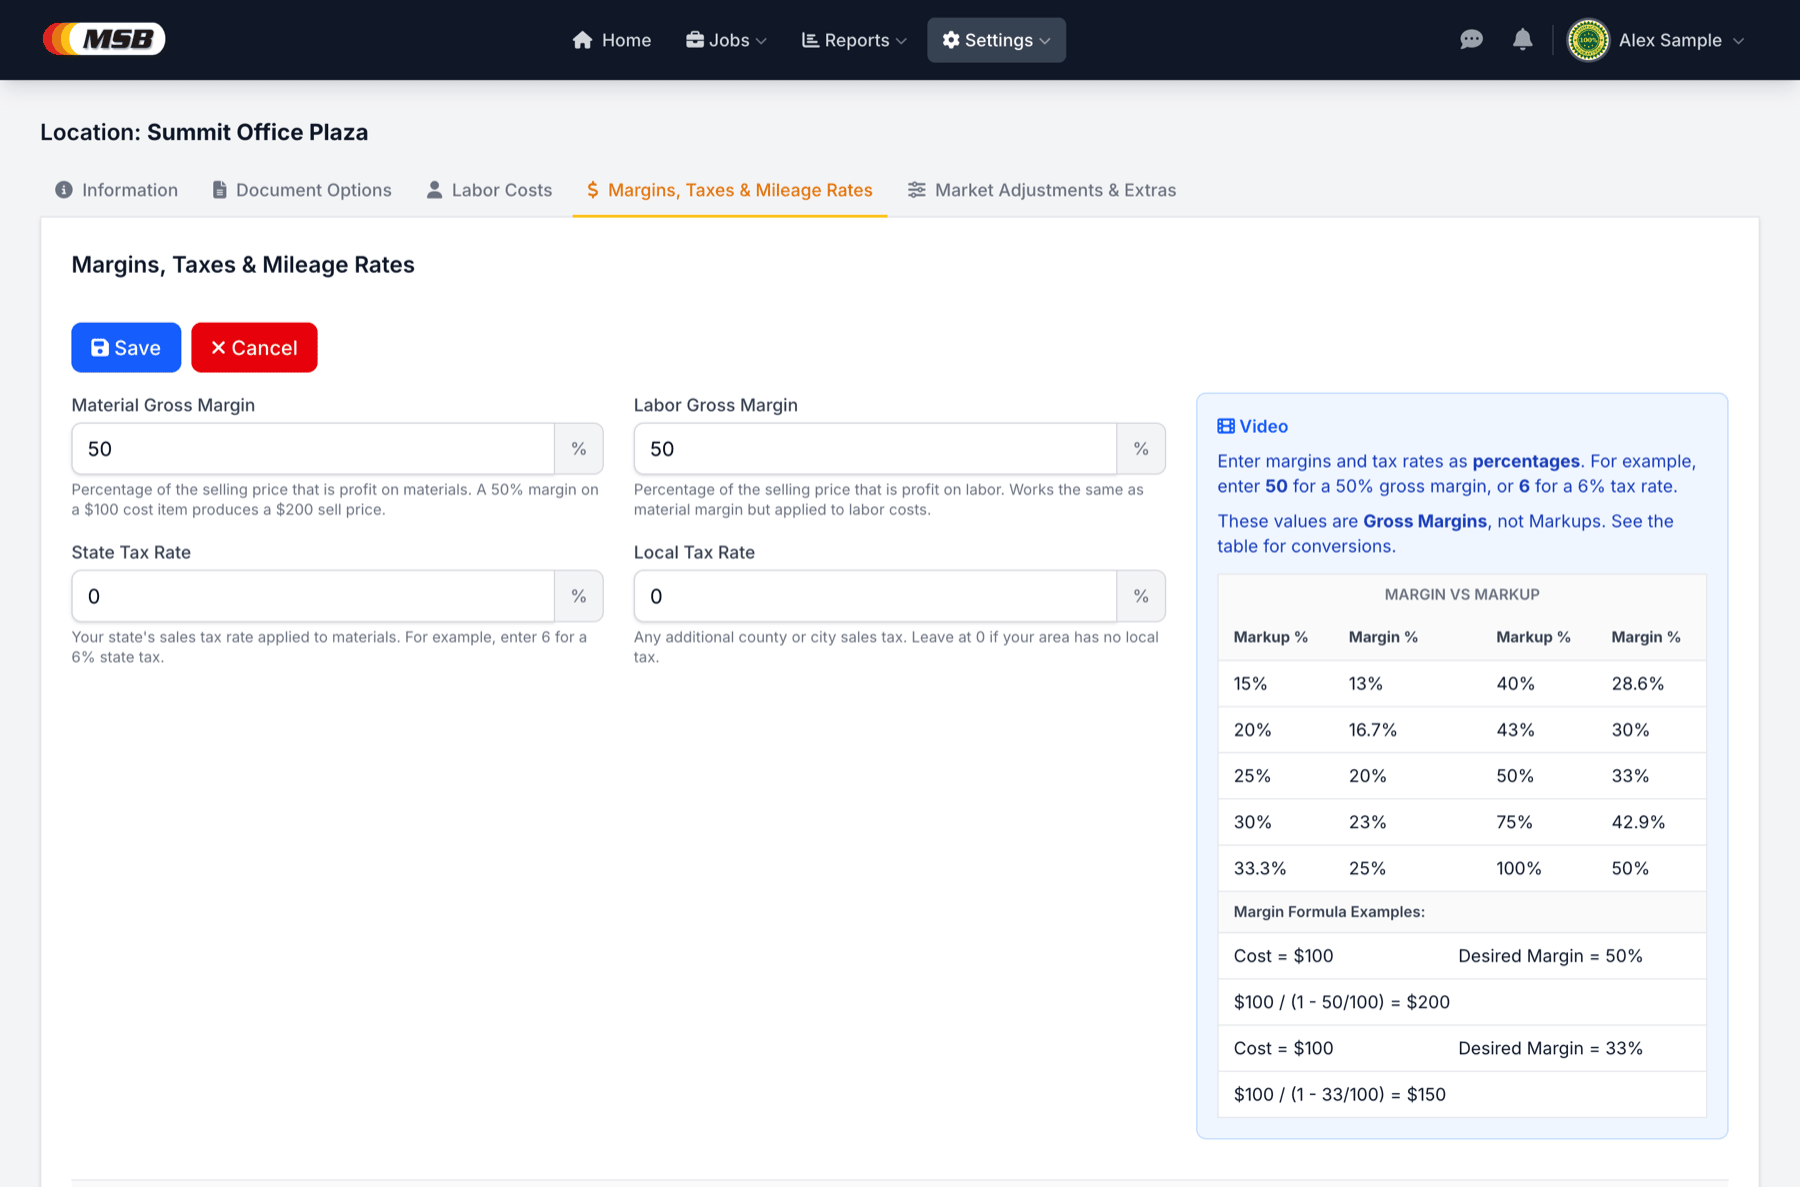Focus the State Tax Rate field
Screen dimensions: 1800x1187
coord(313,596)
